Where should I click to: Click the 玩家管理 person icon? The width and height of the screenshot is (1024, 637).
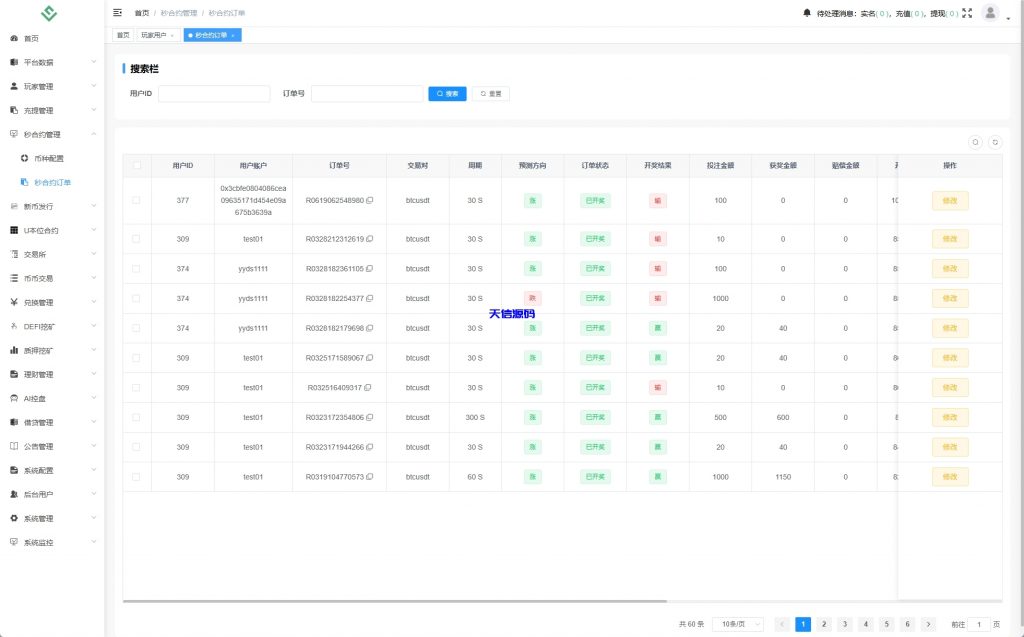[x=14, y=86]
